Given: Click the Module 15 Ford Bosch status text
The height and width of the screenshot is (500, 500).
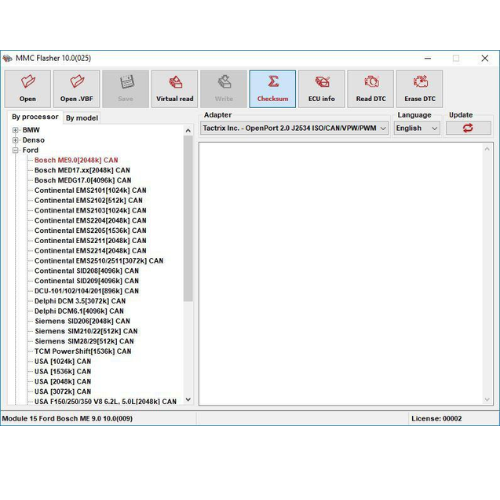Looking at the screenshot, I should pos(67,419).
